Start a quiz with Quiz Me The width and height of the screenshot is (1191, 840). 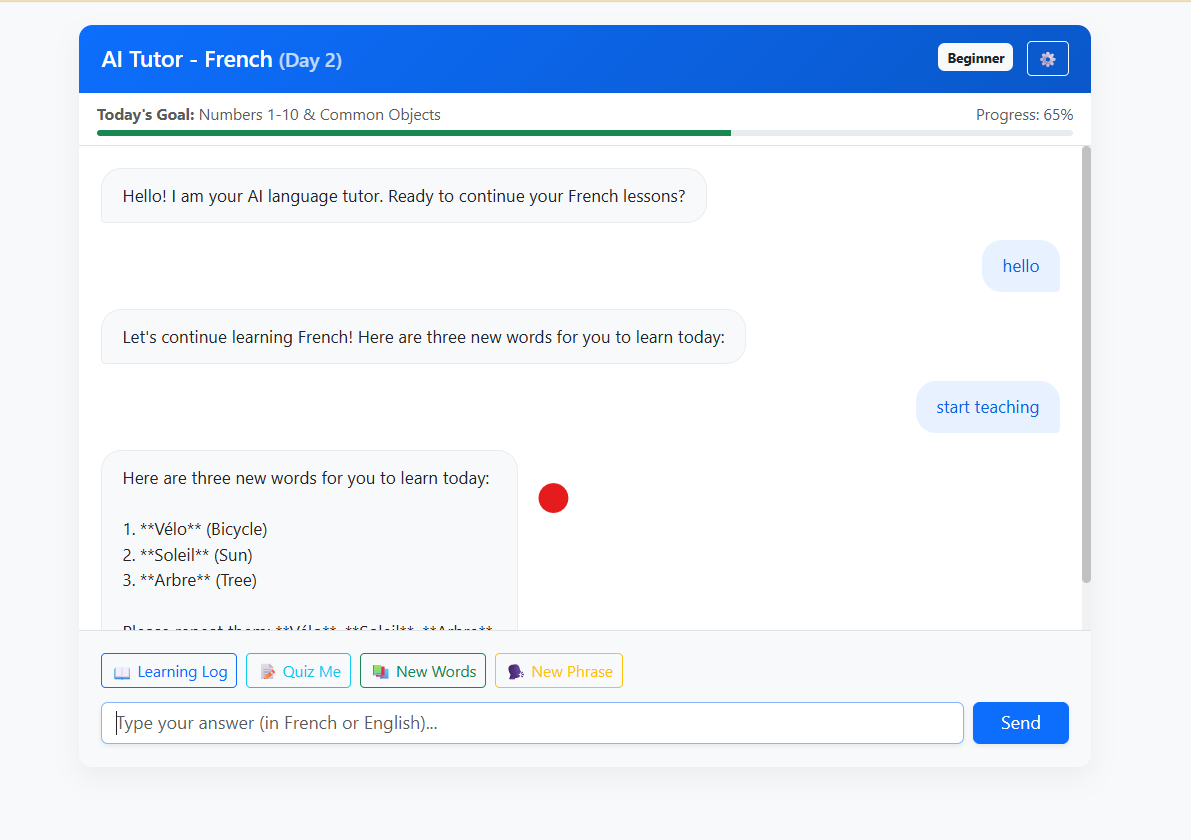coord(298,670)
